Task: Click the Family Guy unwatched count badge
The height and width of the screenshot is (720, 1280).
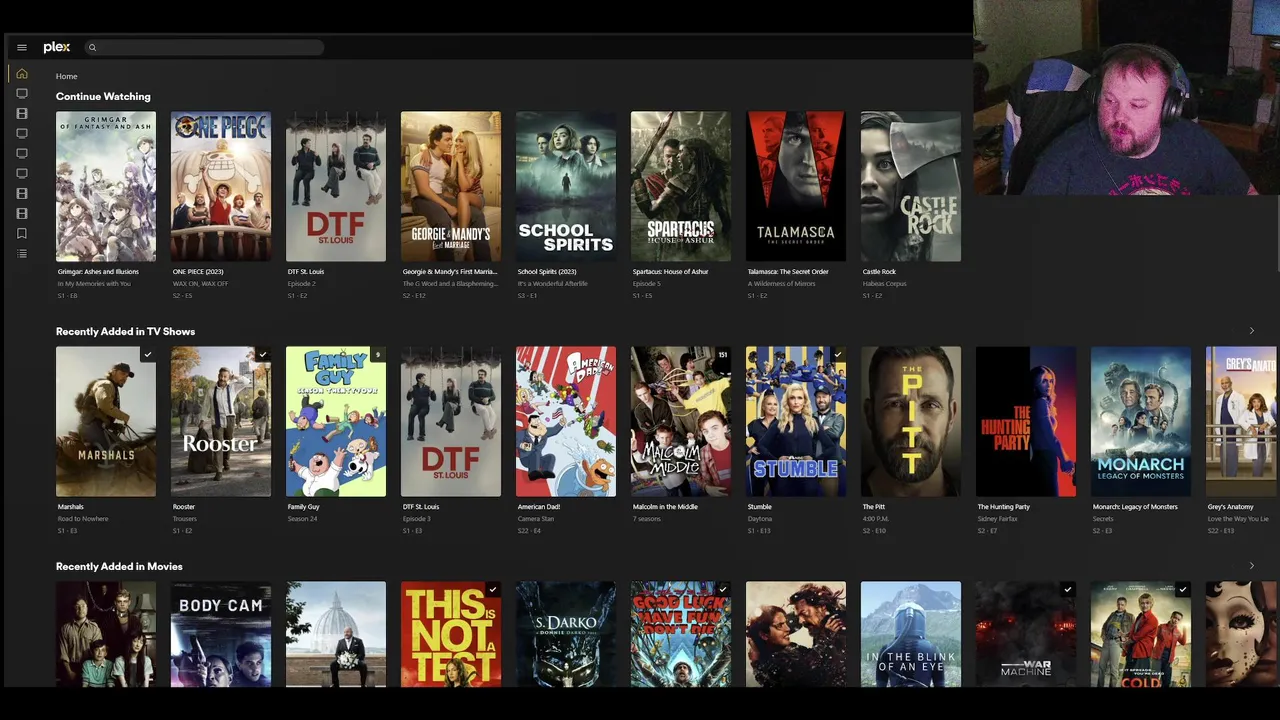Action: click(x=378, y=354)
